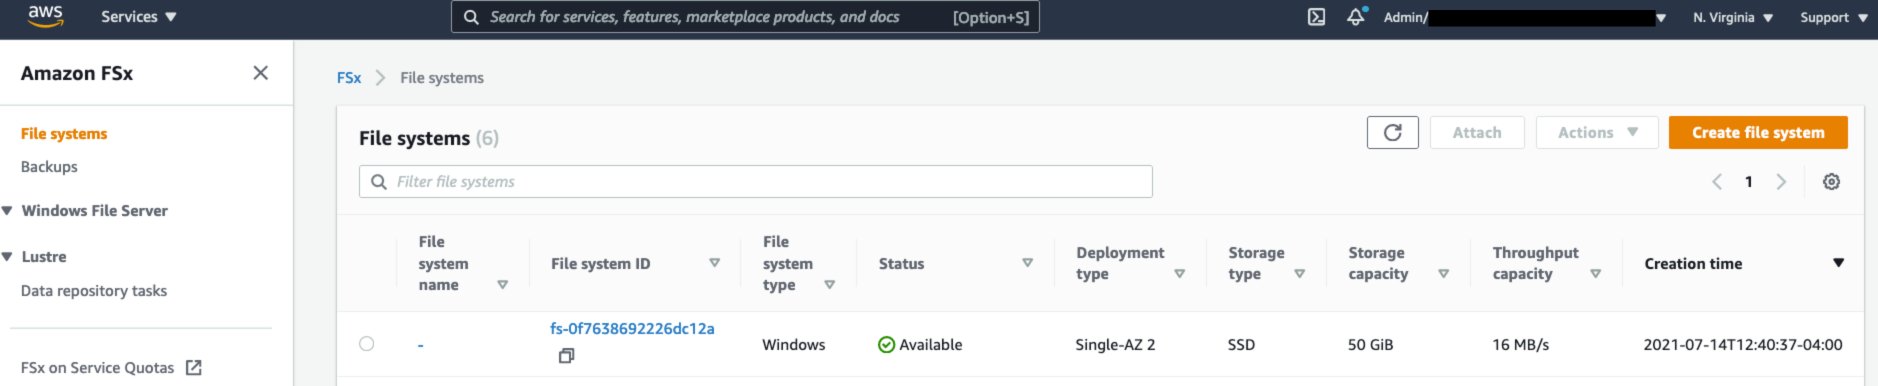This screenshot has width=1878, height=386.
Task: Select the fs-0f7638692226dc12a radio button
Action: point(367,344)
